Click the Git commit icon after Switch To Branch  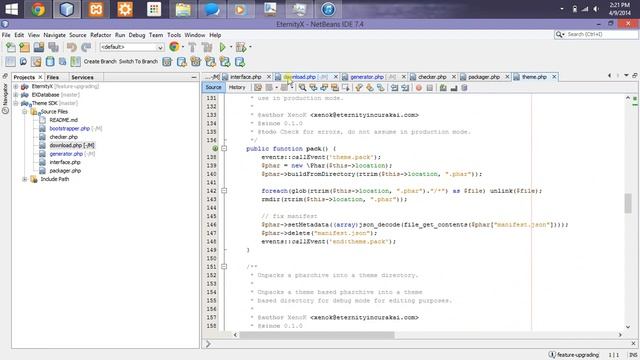[167, 62]
